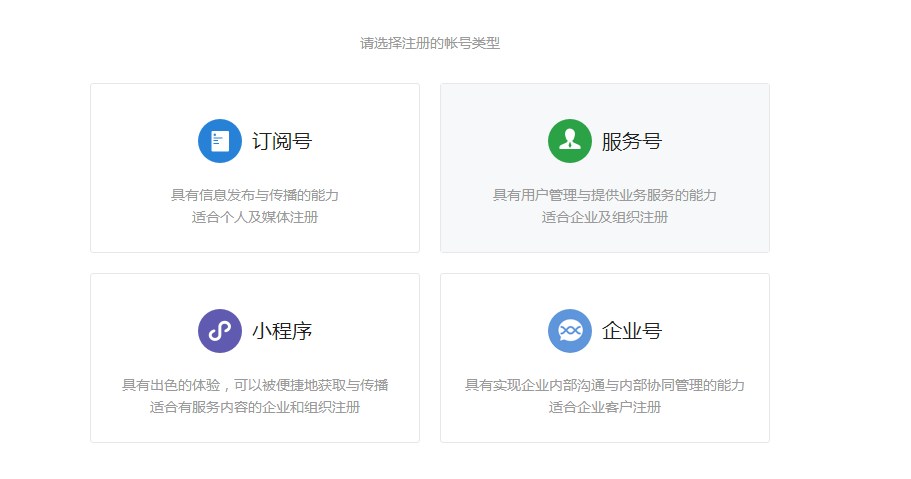Viewport: 911px width, 479px height.
Task: Click text 具有实现企业内部沟通与内部协同管理的能力
Action: click(x=605, y=385)
